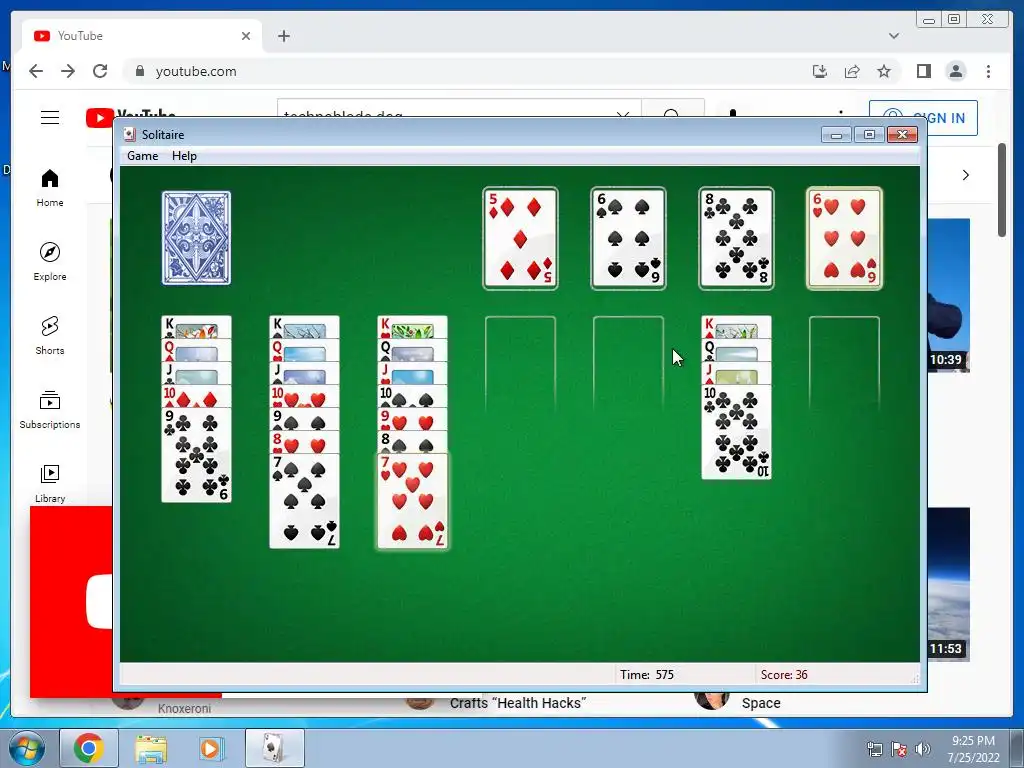Pick the 7 of hearts card
Screen dimensions: 1024x768
click(412, 501)
